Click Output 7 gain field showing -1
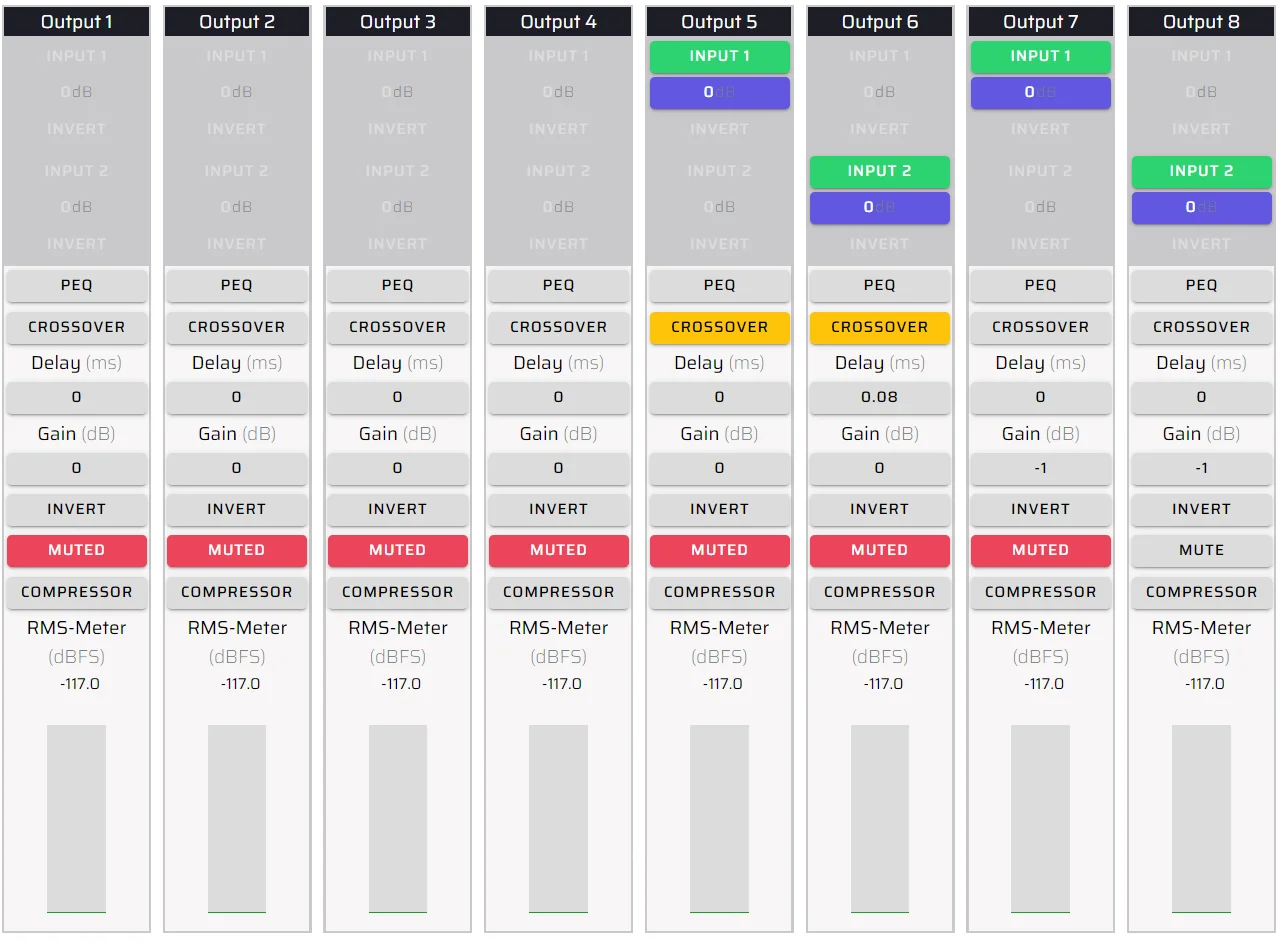The image size is (1281, 942). [x=1040, y=468]
